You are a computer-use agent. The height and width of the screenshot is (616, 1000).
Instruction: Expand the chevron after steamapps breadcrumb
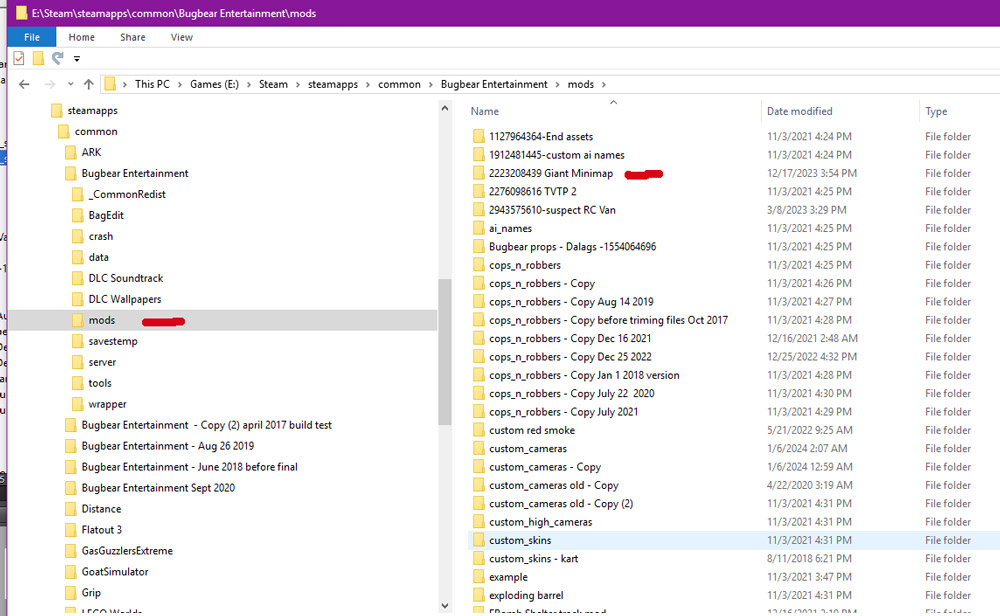coord(368,84)
